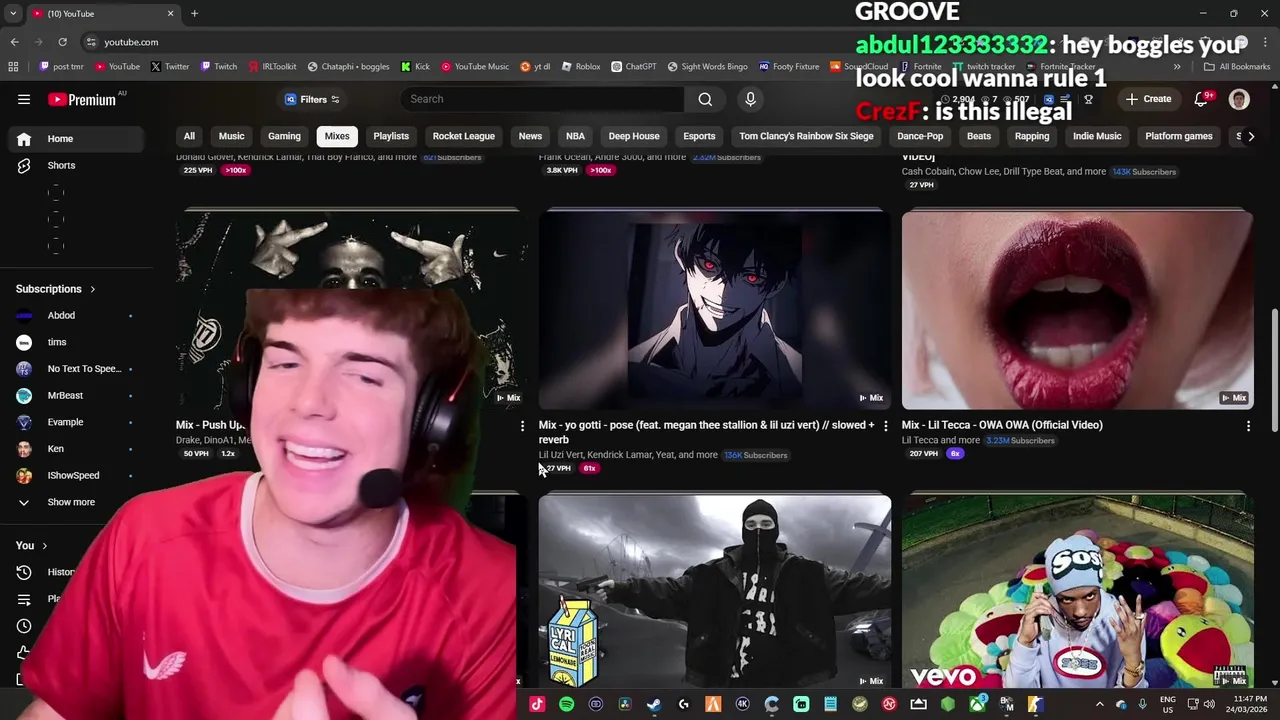Viewport: 1280px width, 720px height.
Task: Open IShowSpeed subscription channel
Action: [75, 475]
